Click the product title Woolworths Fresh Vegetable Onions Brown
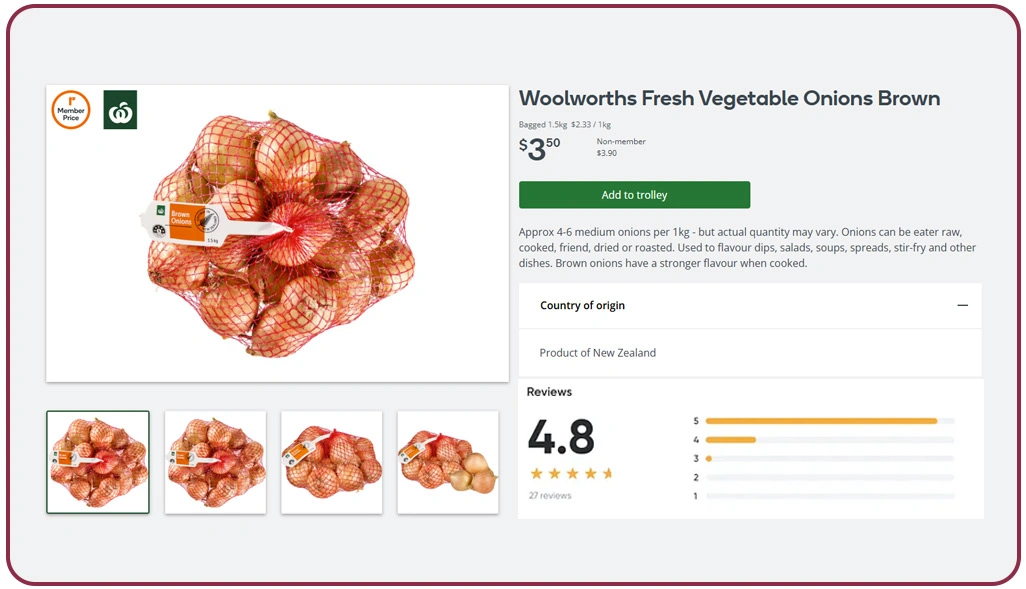This screenshot has height=589, width=1026. [729, 98]
